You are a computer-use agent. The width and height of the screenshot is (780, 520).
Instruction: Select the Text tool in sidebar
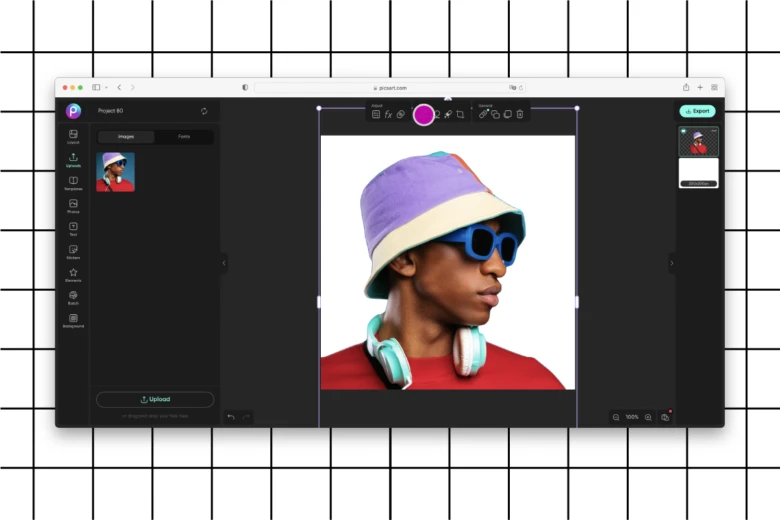73,228
